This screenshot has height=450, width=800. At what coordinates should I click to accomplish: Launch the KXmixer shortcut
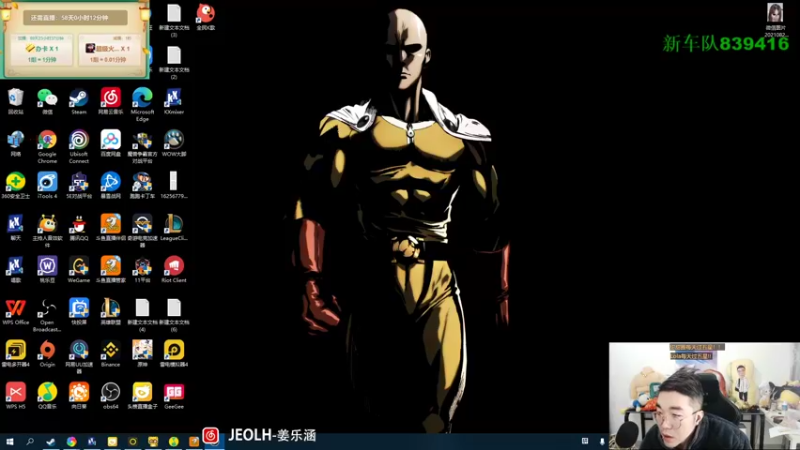coord(174,98)
